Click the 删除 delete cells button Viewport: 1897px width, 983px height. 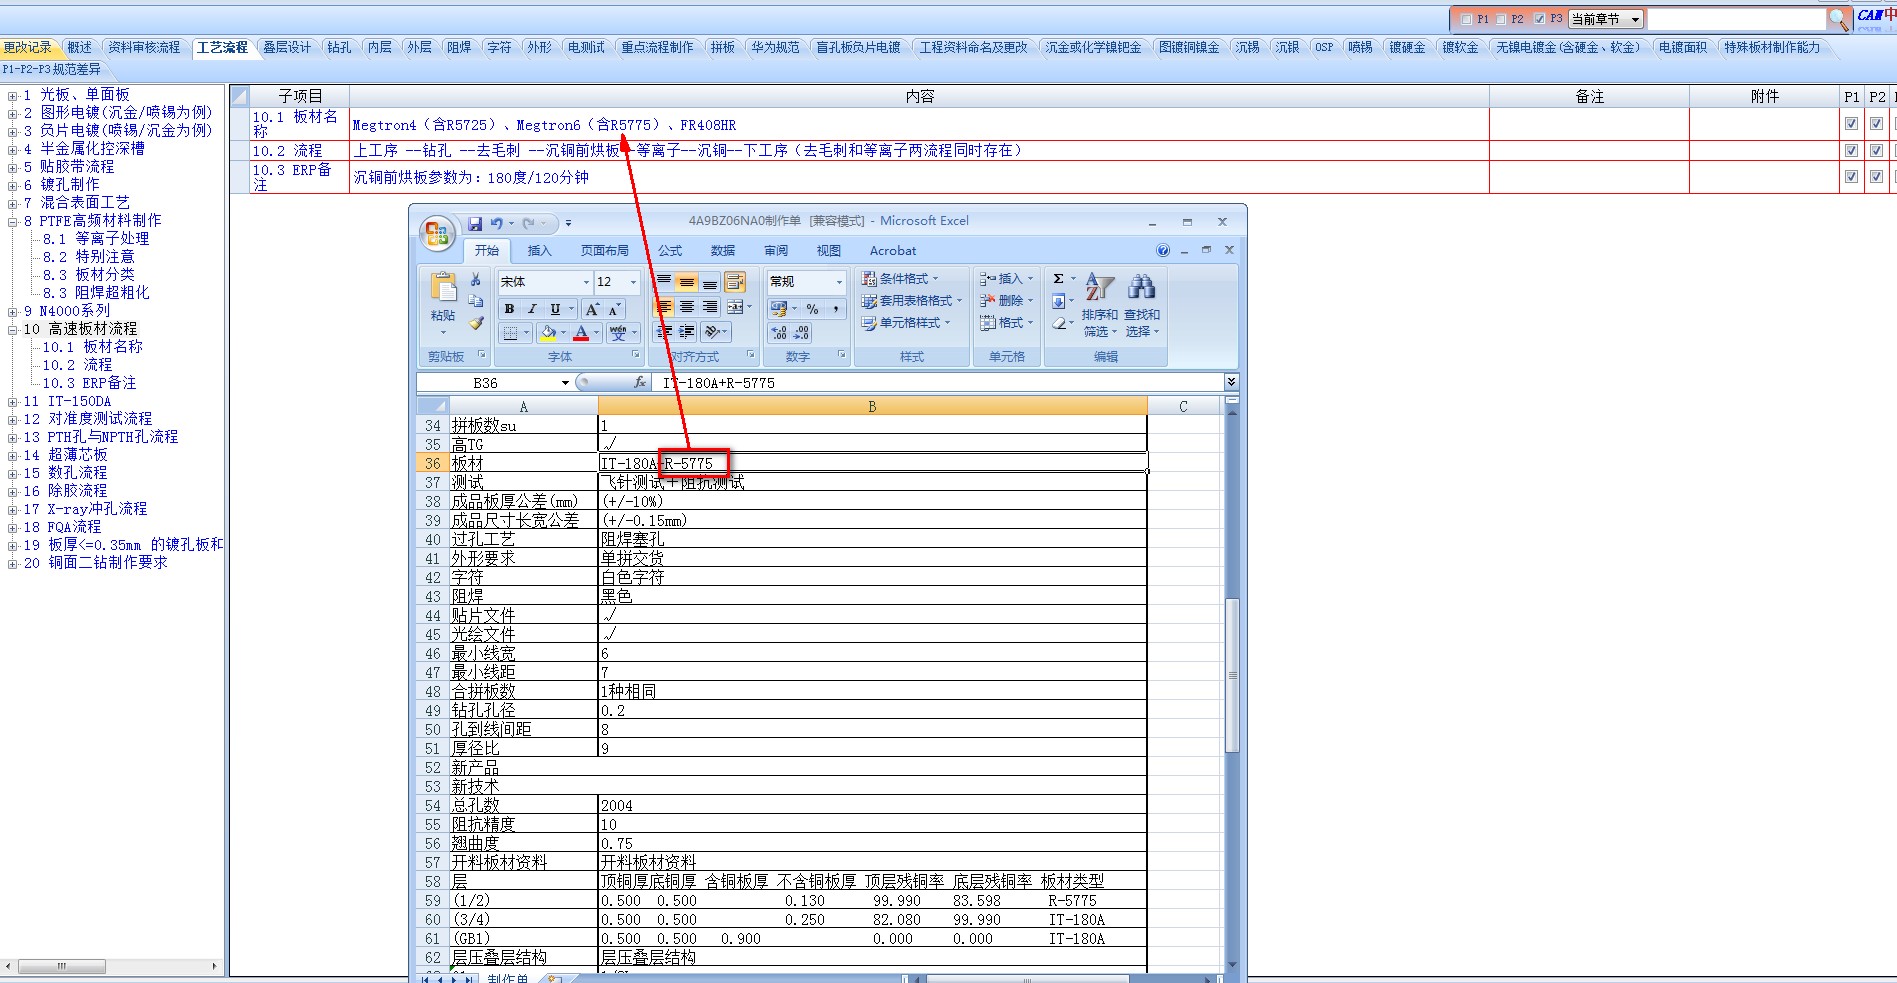1006,301
